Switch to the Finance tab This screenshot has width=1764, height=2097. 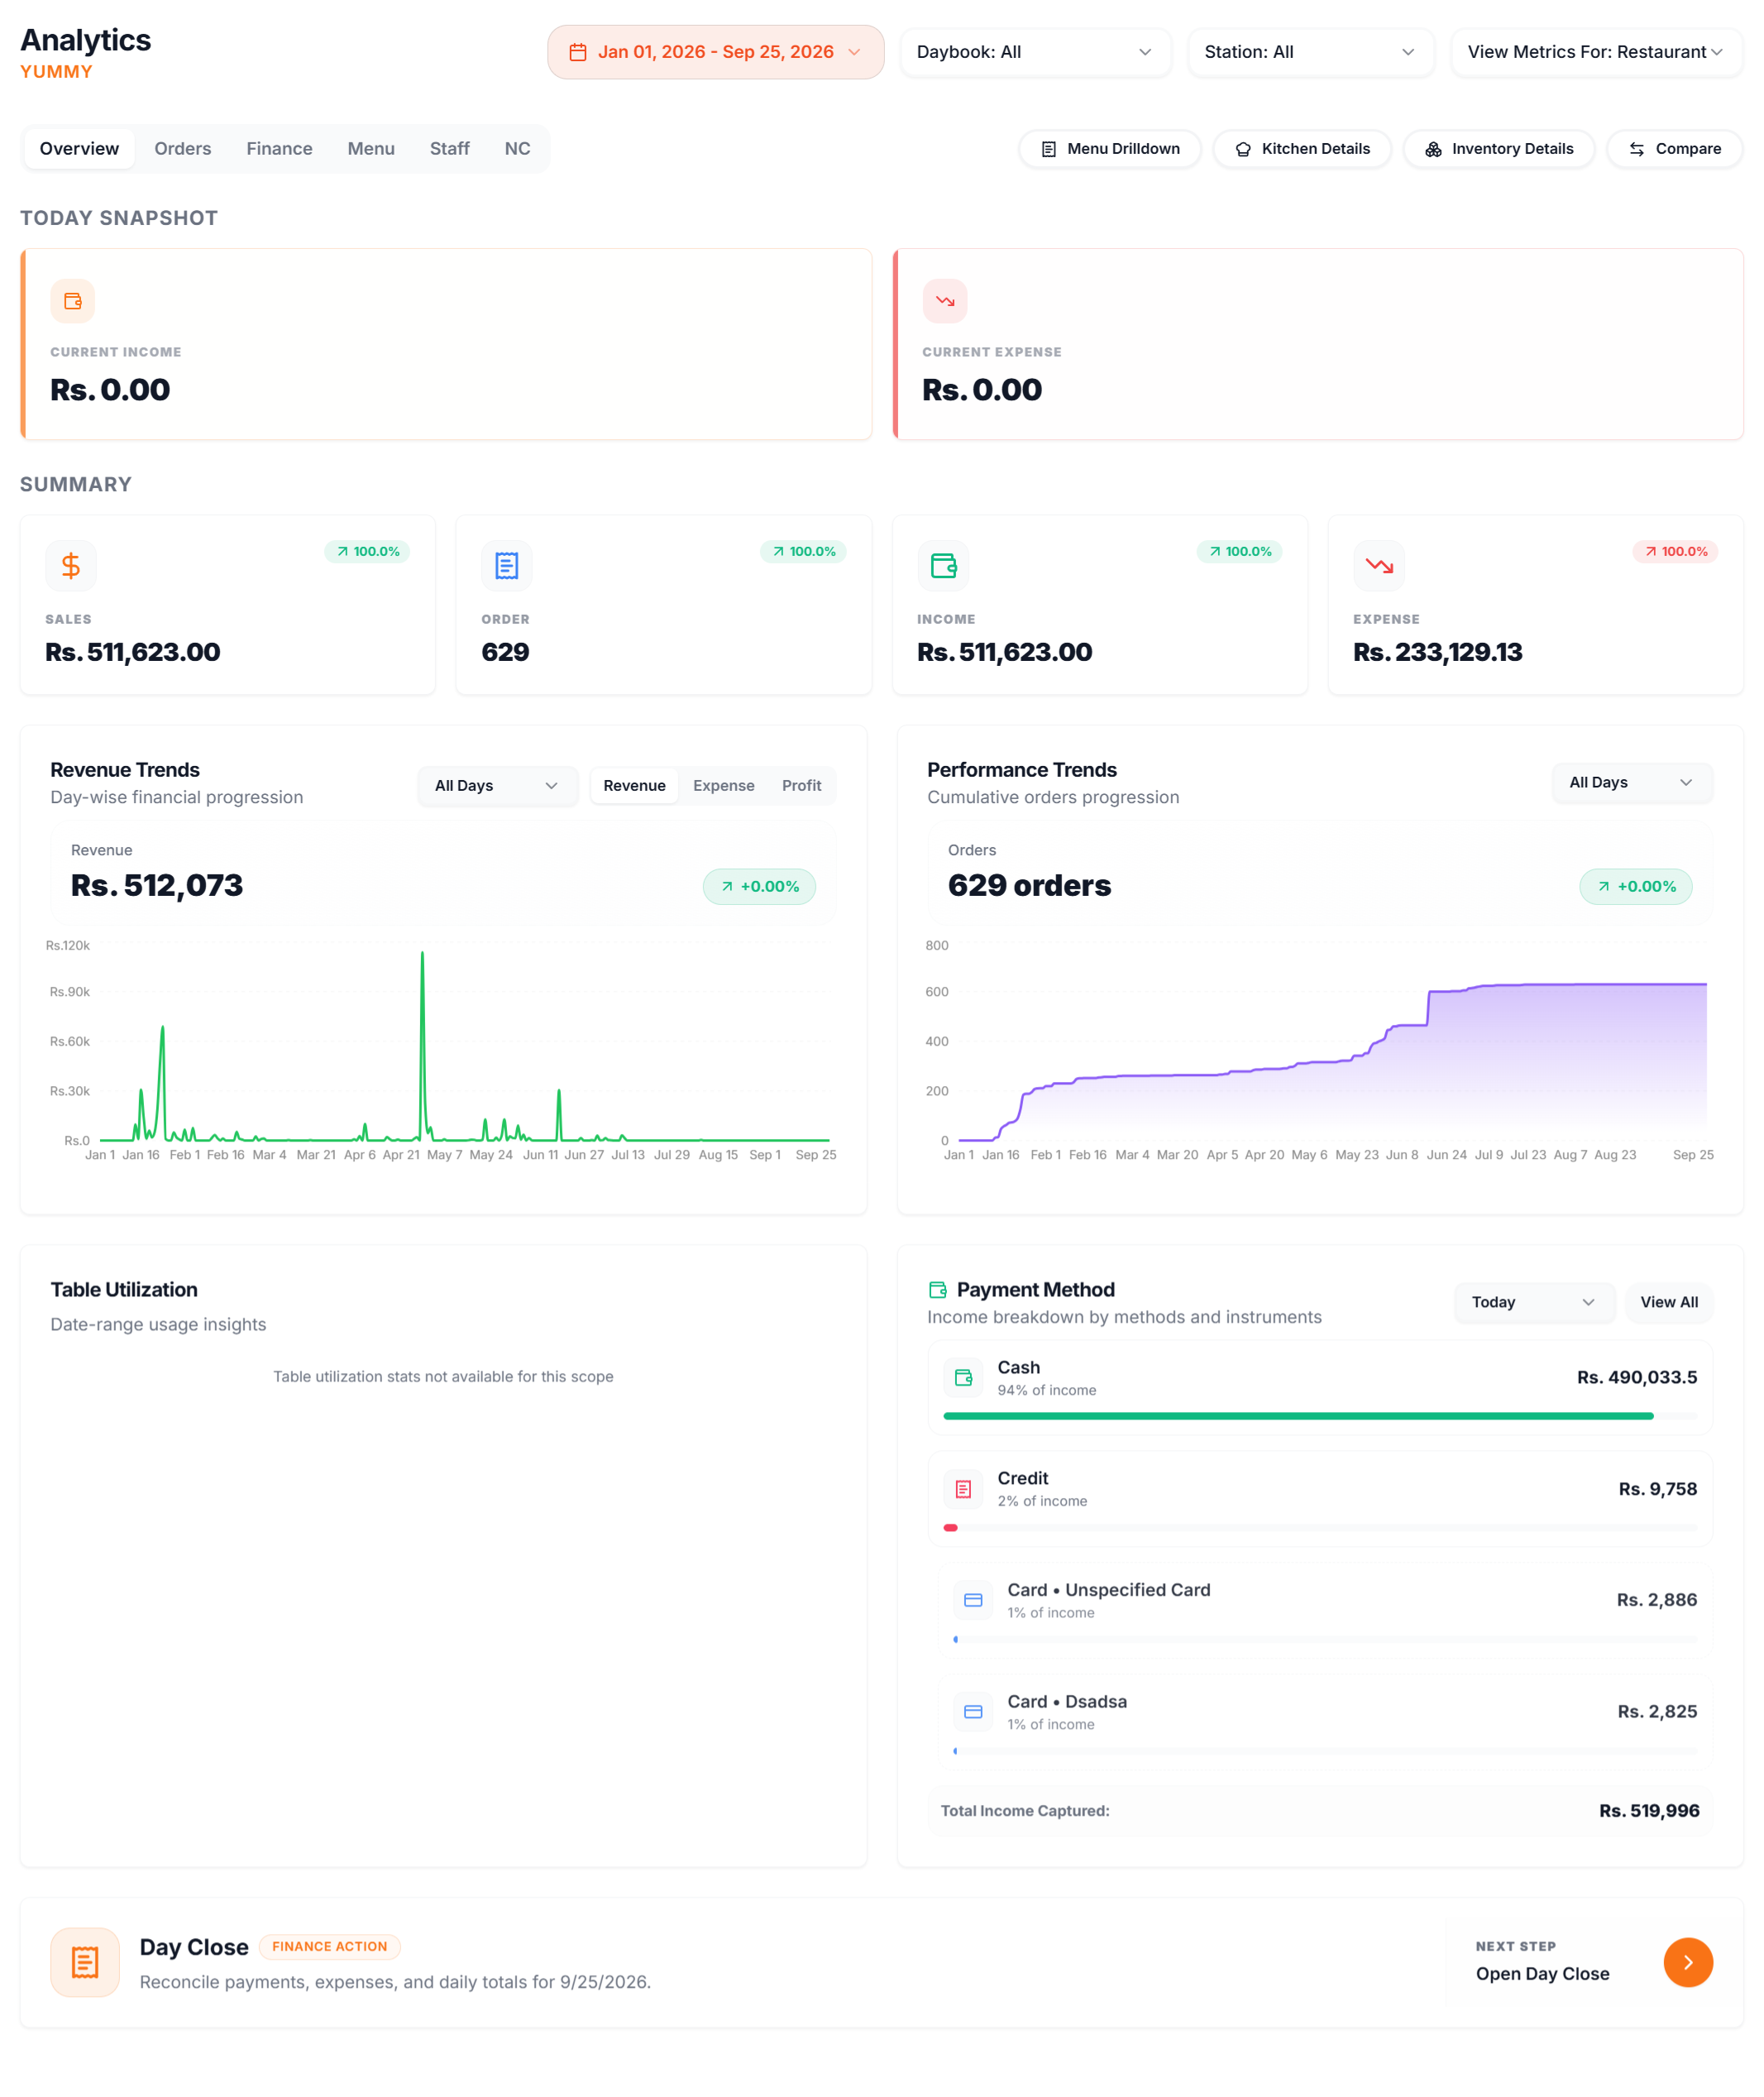click(x=279, y=149)
